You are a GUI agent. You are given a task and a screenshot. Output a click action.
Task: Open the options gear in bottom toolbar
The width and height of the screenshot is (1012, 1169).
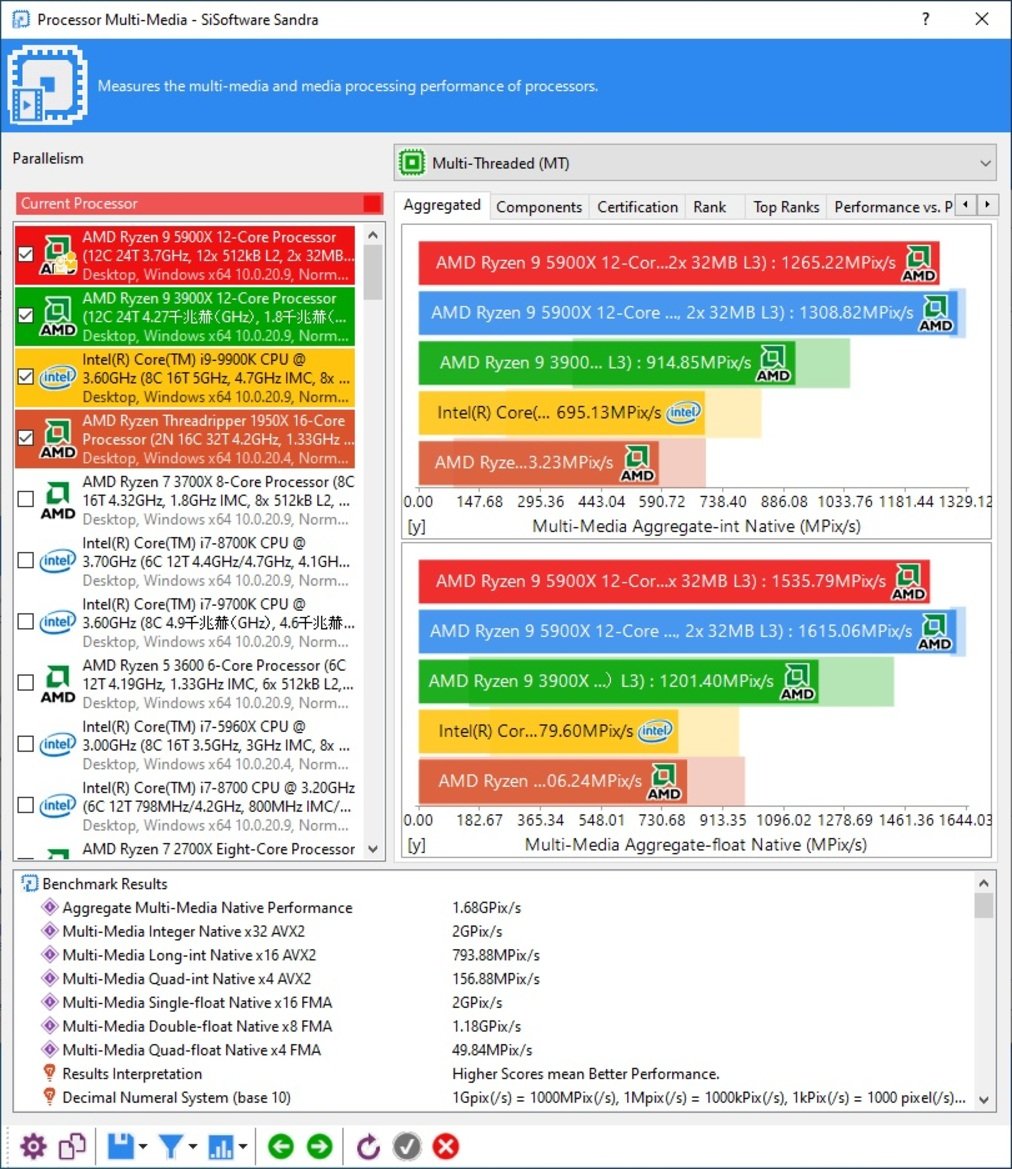coord(34,1147)
